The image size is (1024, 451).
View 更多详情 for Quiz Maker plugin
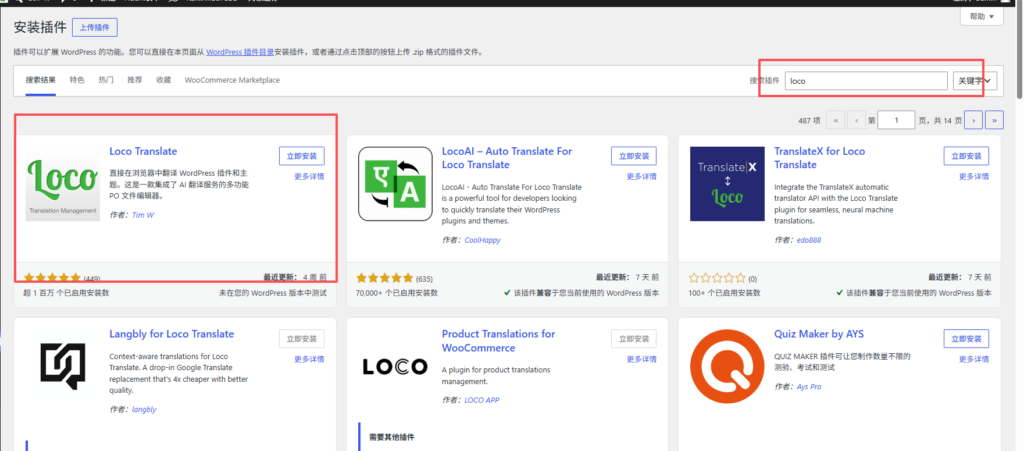(974, 359)
